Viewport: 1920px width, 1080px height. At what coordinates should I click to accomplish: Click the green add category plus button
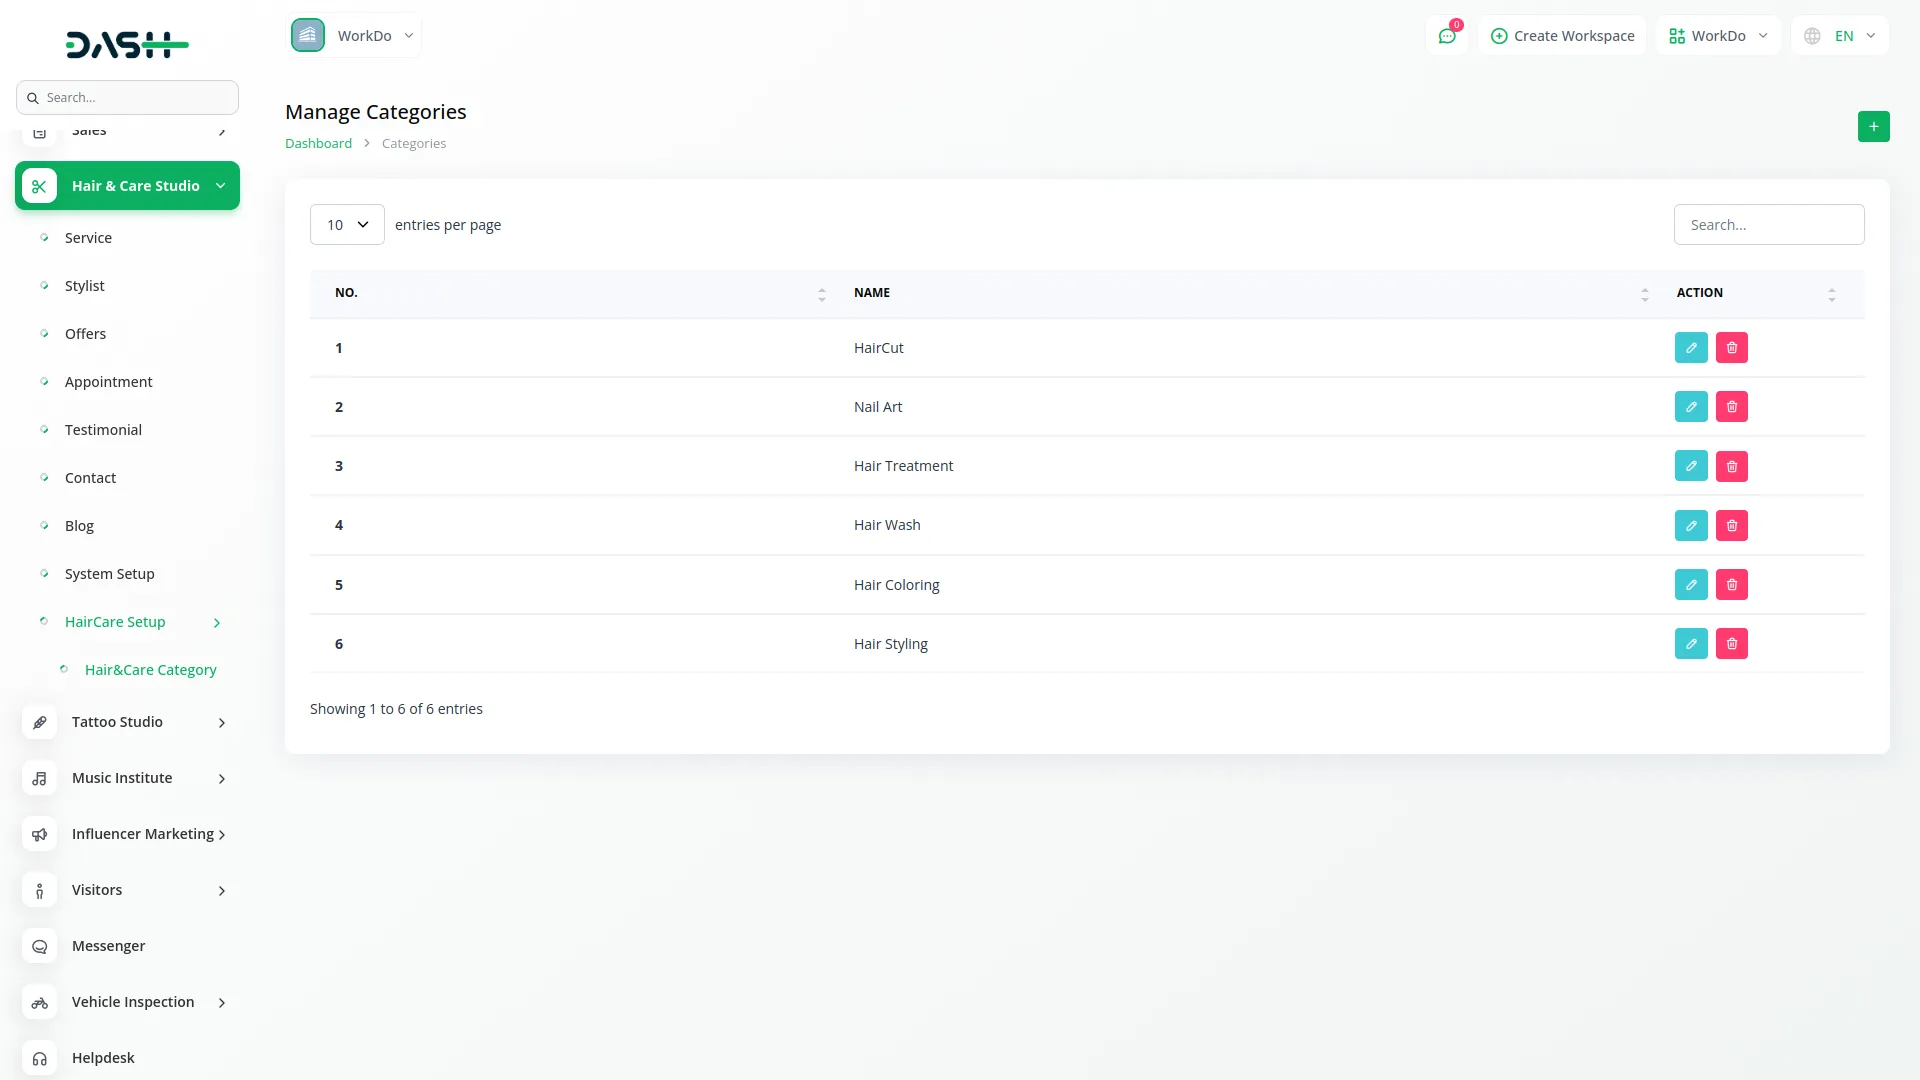click(1873, 127)
